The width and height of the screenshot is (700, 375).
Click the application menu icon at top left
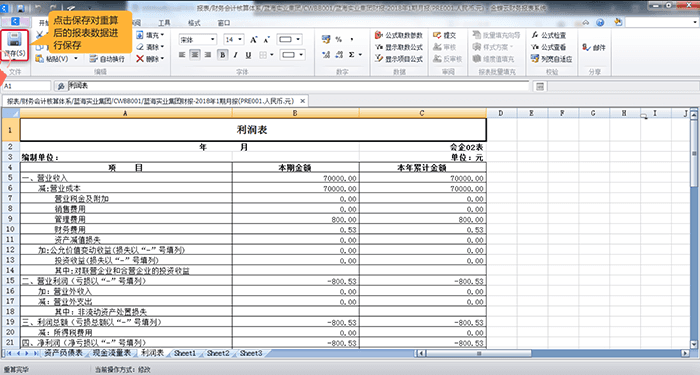pos(15,21)
